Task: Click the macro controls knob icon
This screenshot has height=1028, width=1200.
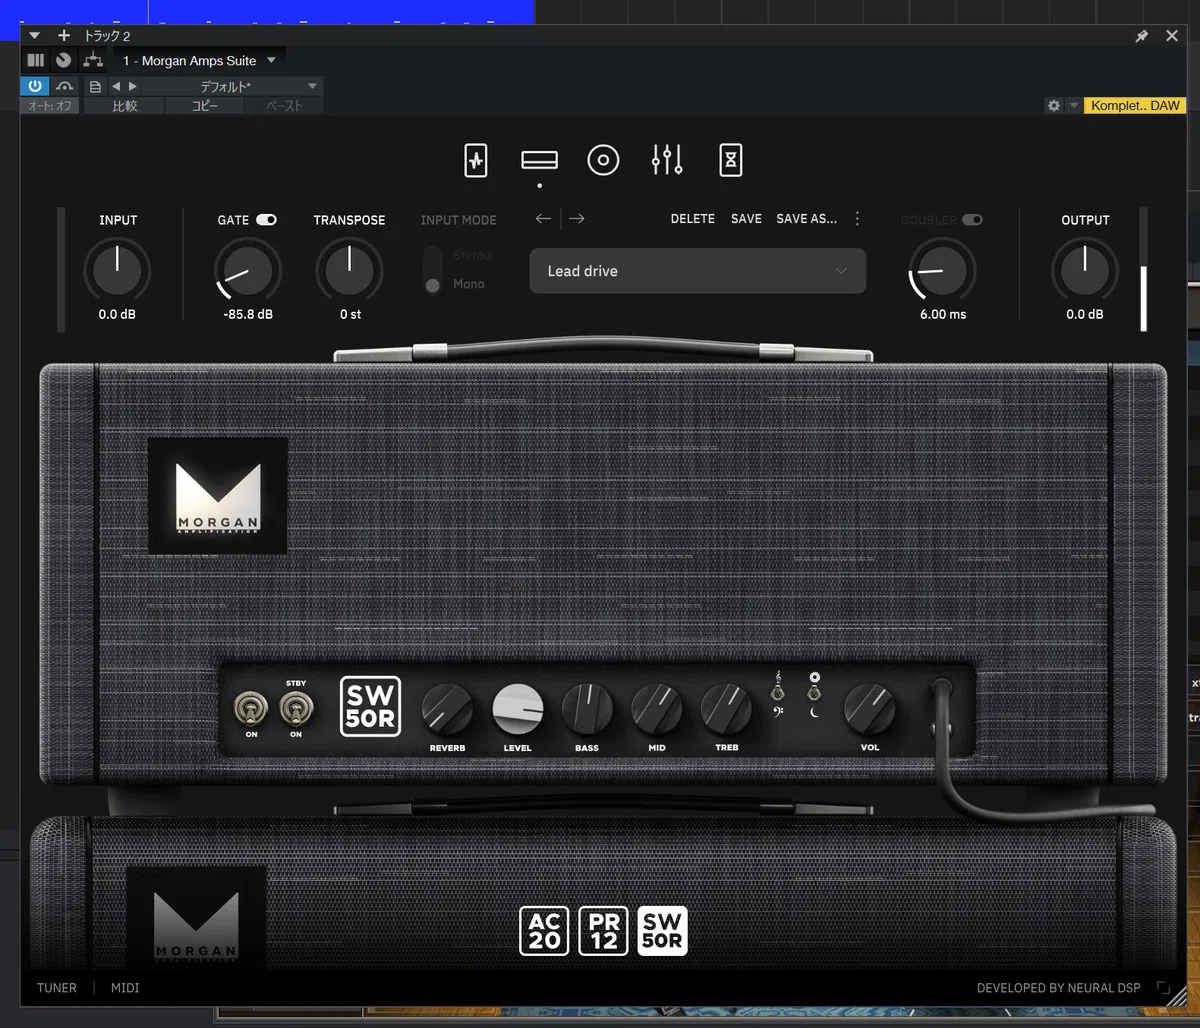Action: click(64, 60)
